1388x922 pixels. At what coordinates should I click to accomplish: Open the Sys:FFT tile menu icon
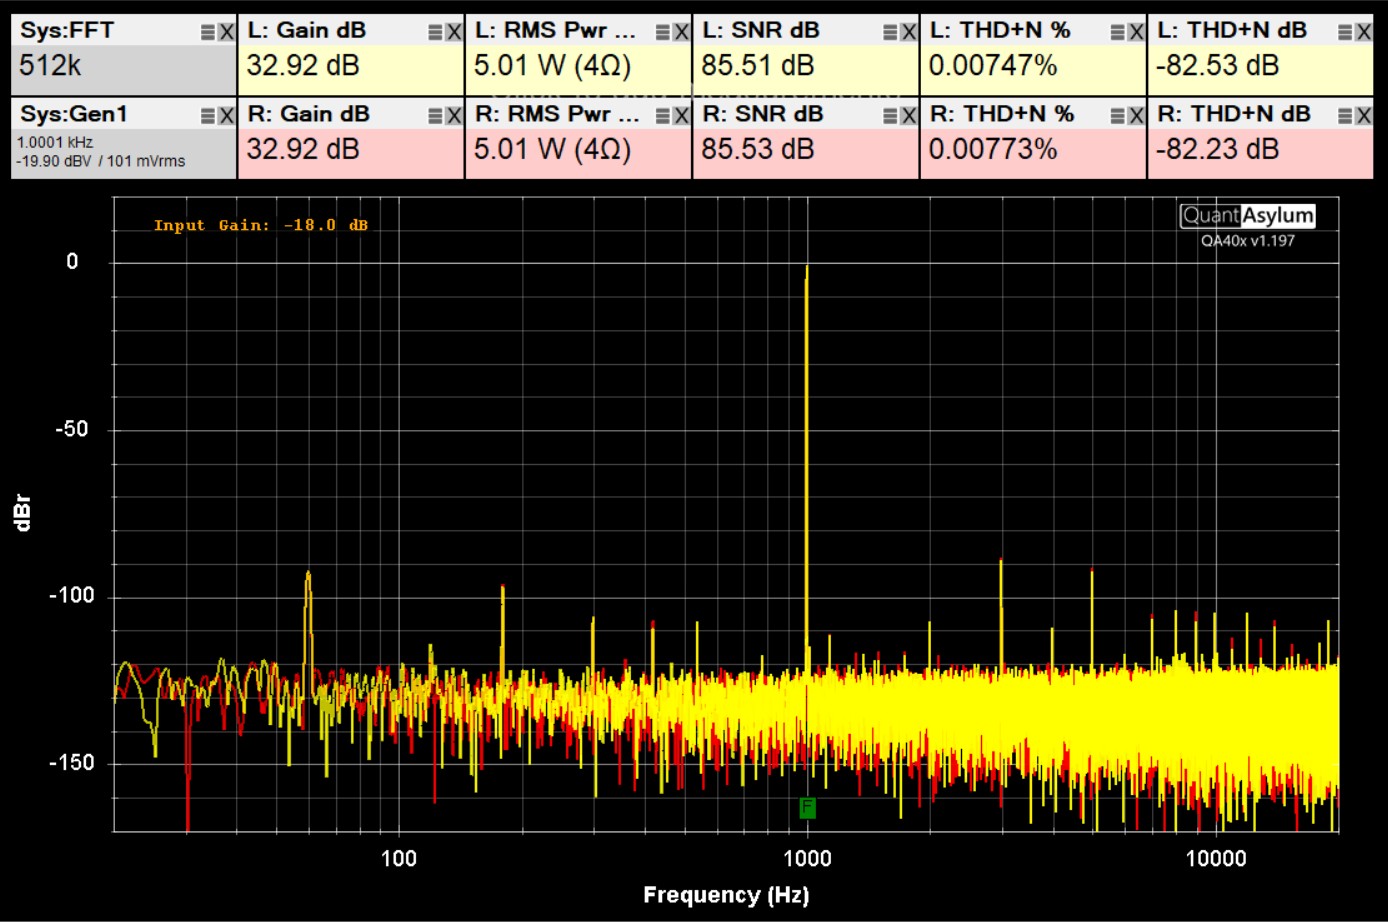click(208, 32)
